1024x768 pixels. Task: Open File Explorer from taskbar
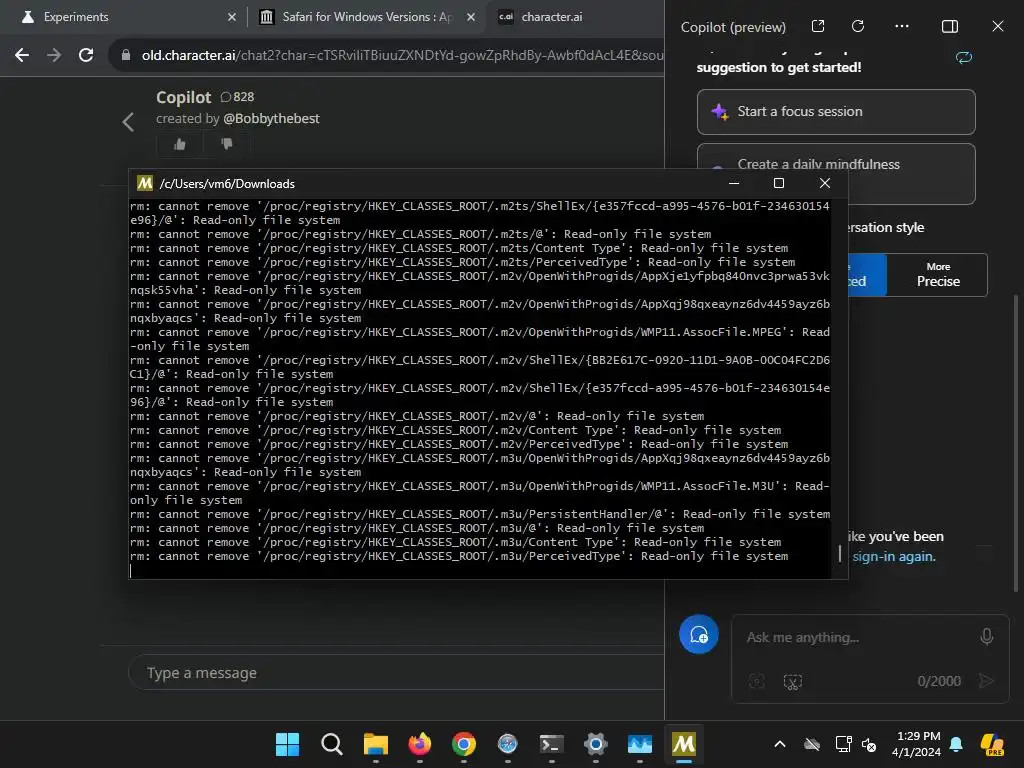[x=376, y=744]
